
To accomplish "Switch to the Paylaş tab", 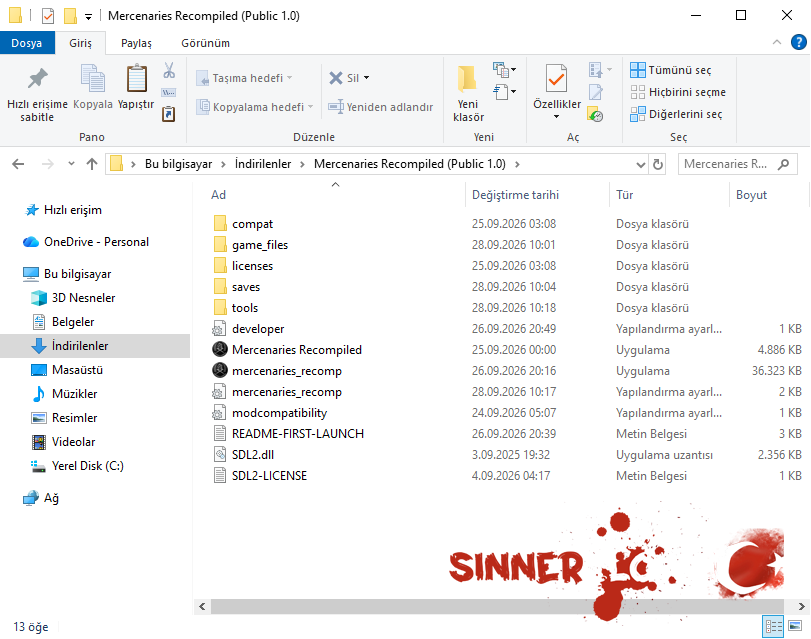I will coord(137,43).
